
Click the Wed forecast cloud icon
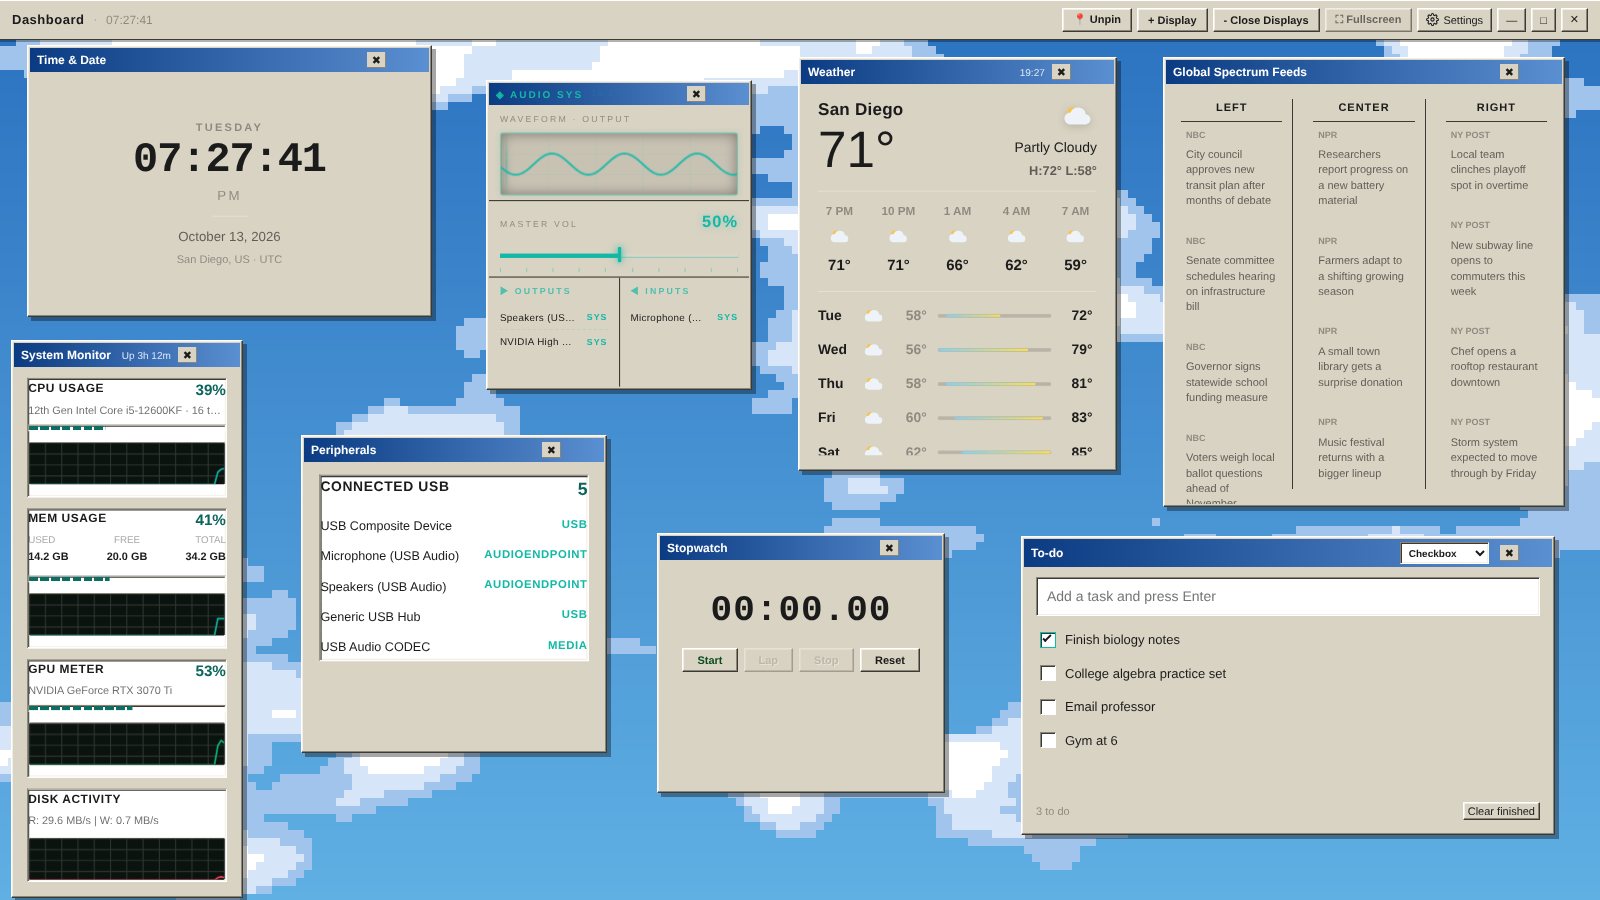pyautogui.click(x=873, y=350)
